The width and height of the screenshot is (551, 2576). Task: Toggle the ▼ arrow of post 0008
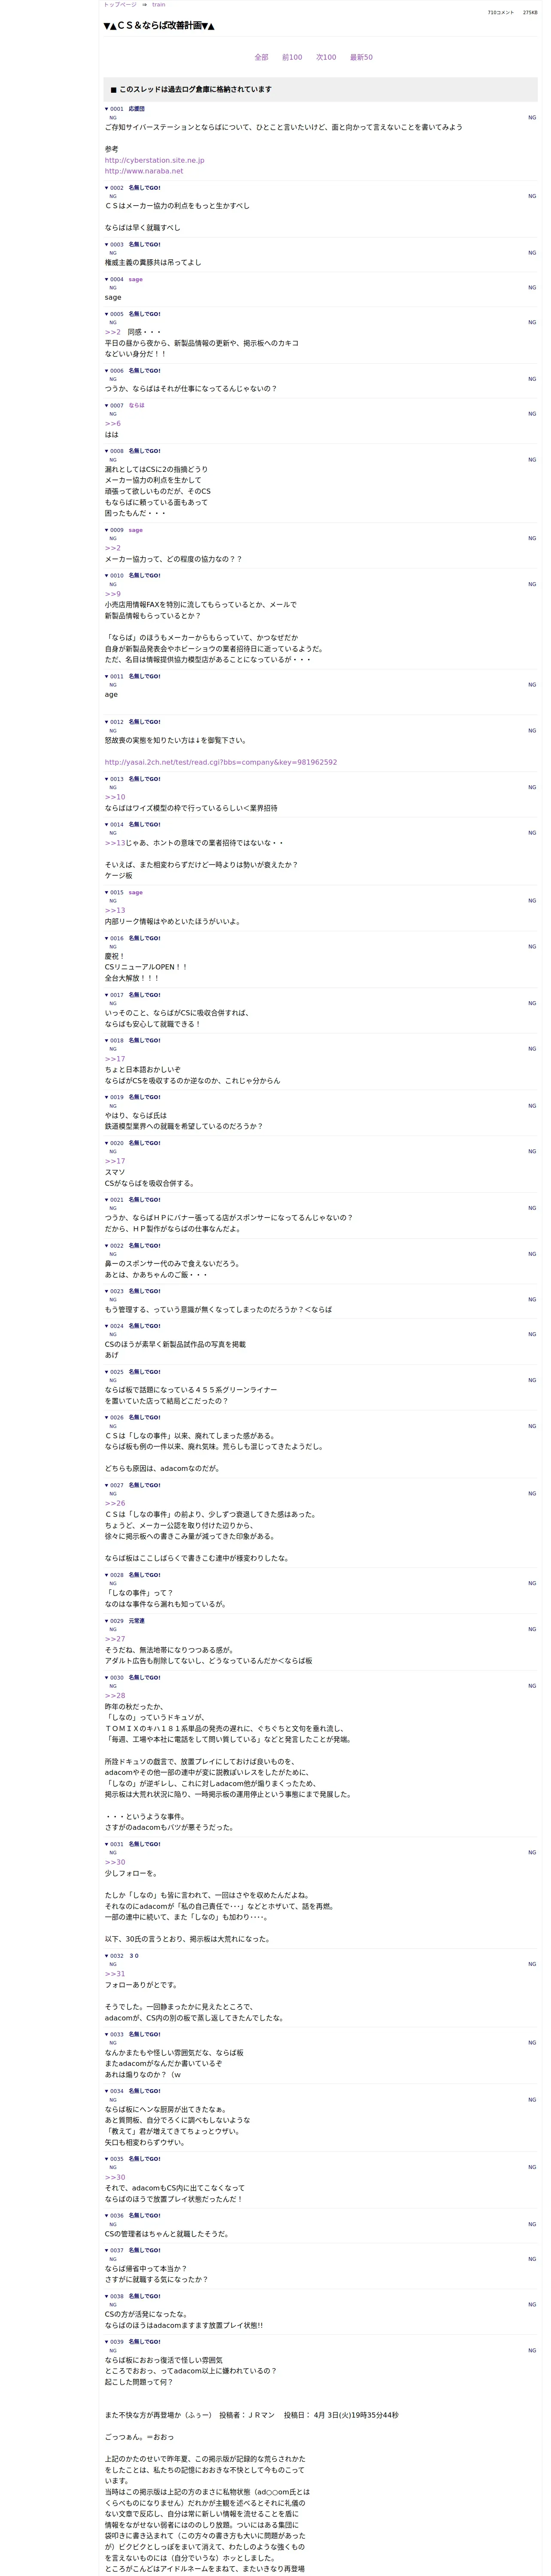click(x=107, y=451)
